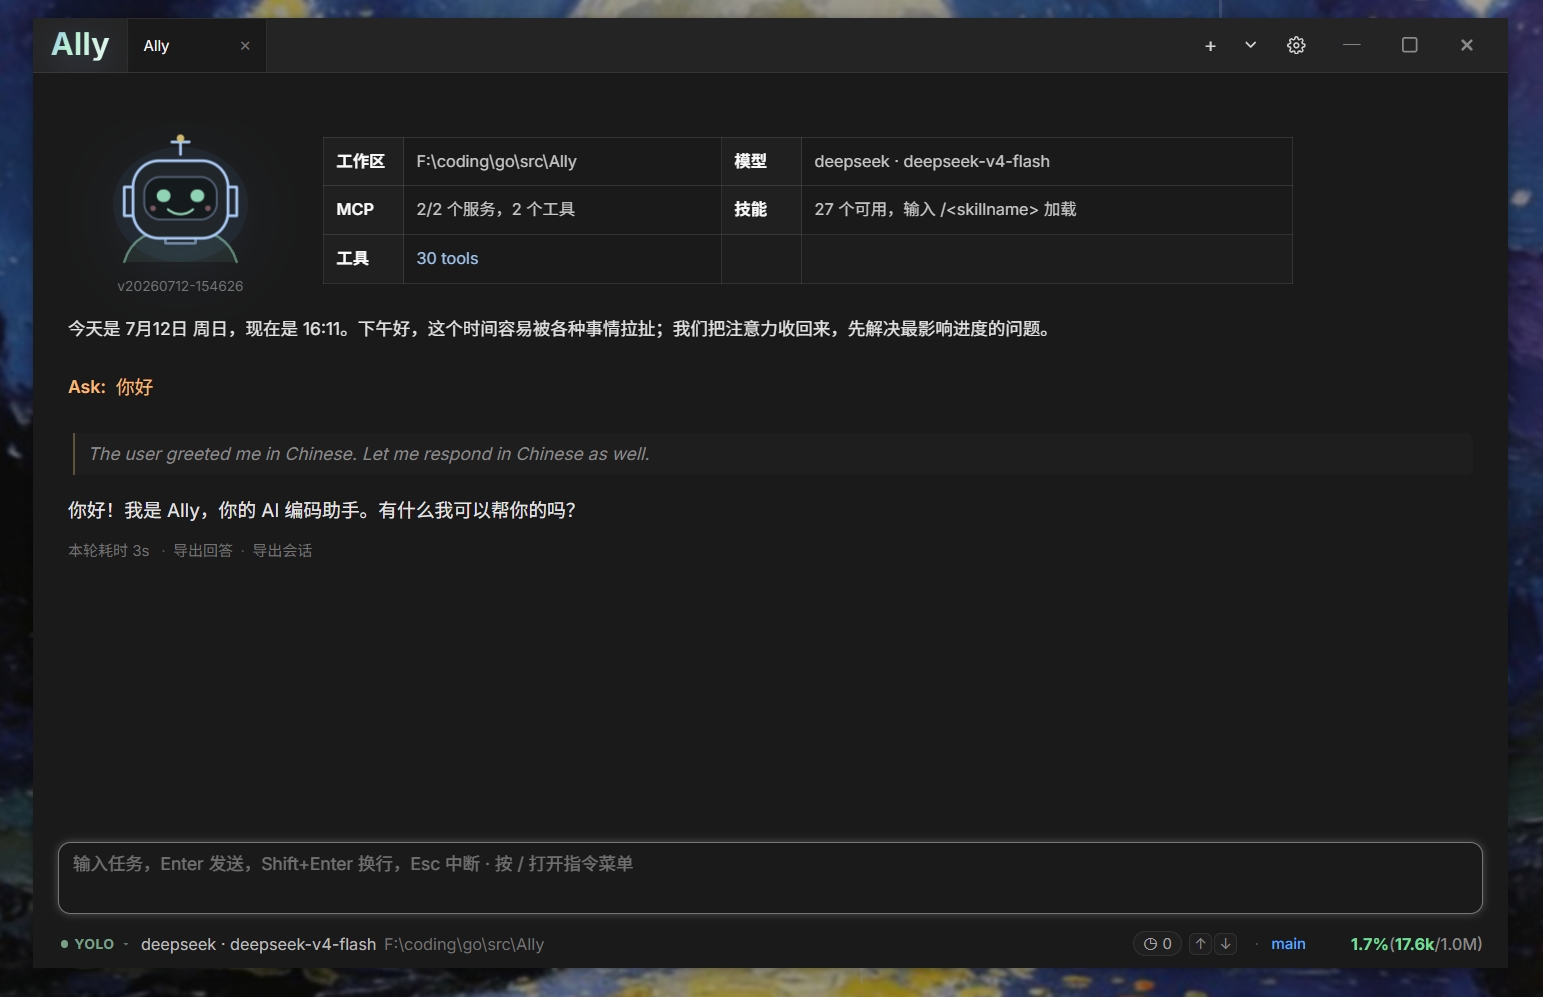Click 导出回答 link
This screenshot has width=1543, height=997.
tap(203, 551)
